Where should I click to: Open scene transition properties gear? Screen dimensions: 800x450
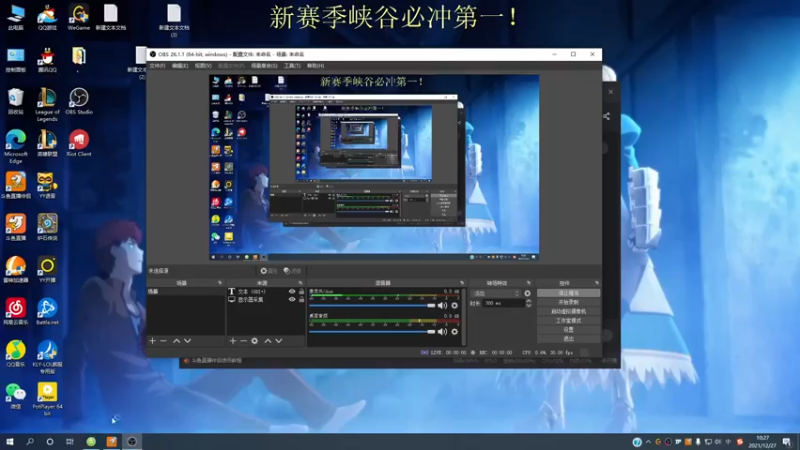[x=527, y=293]
